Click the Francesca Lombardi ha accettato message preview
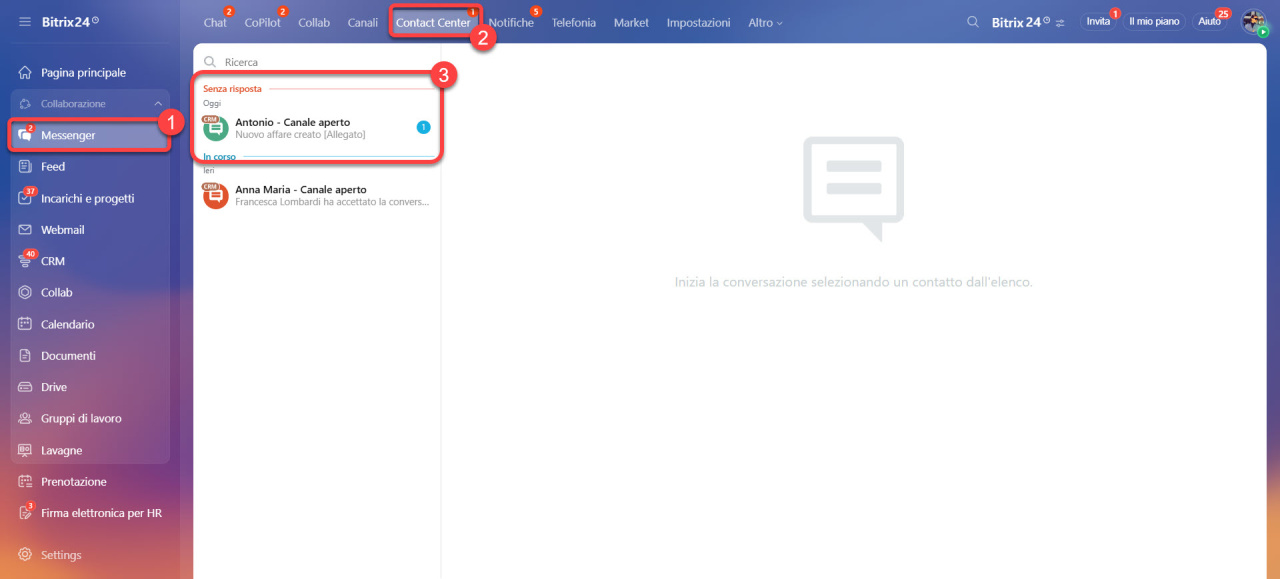Screen dimensions: 1280x579 (333, 201)
